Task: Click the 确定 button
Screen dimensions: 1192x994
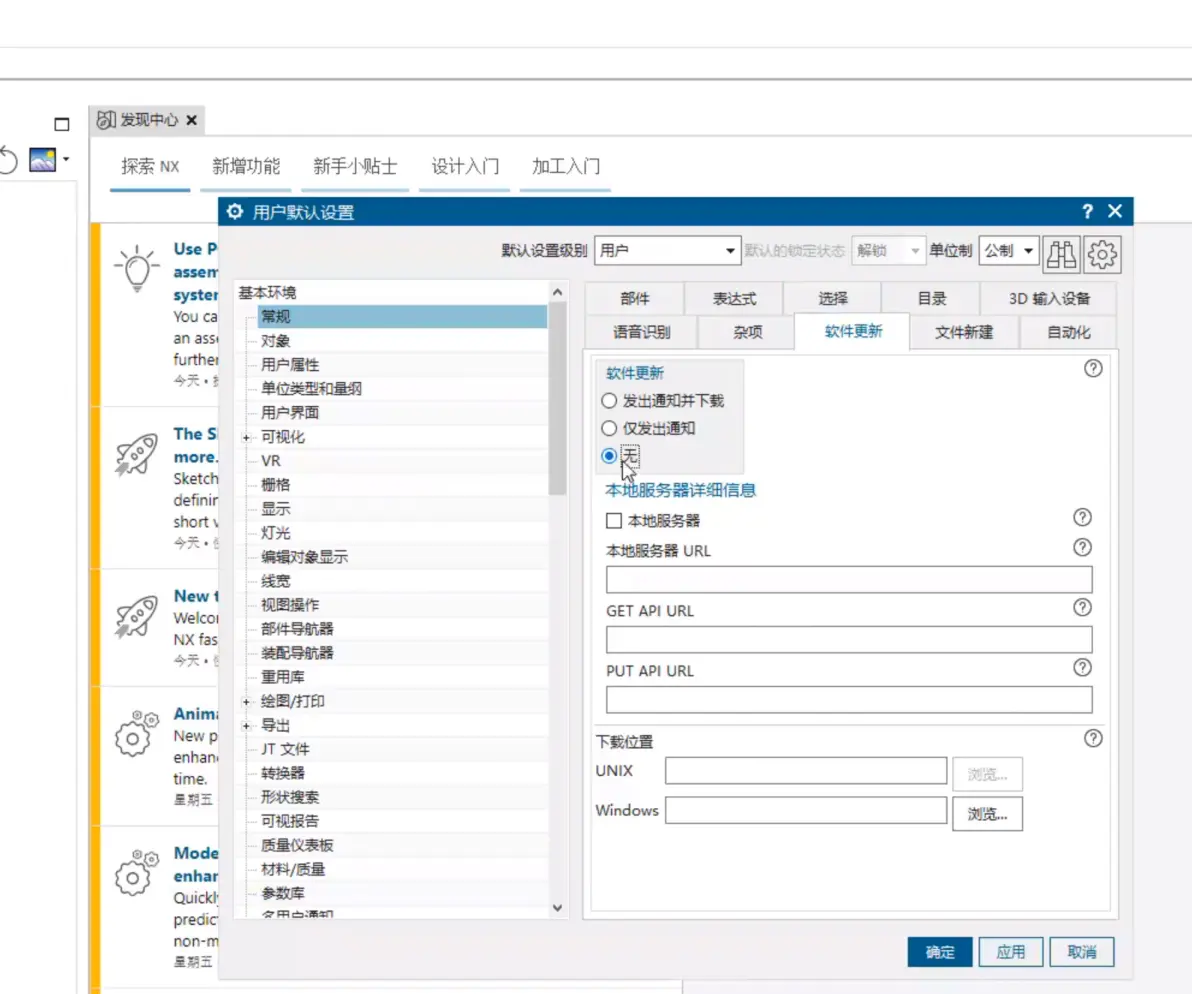Action: (940, 951)
